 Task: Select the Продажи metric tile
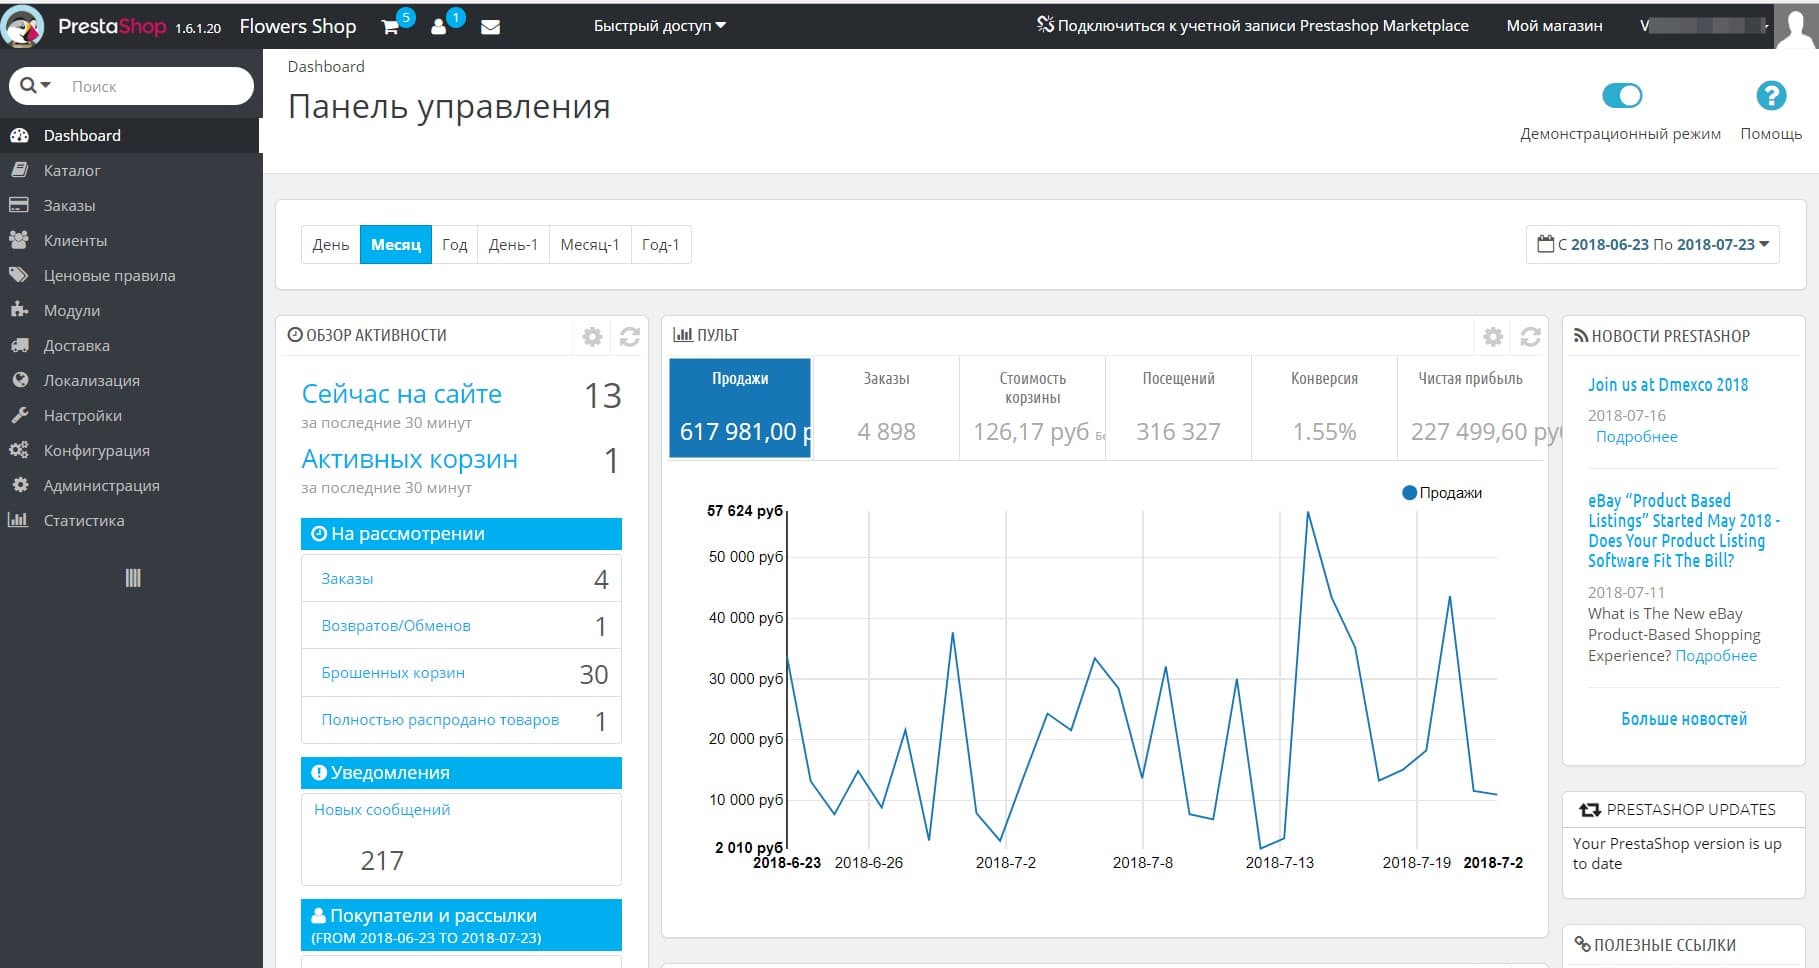click(x=740, y=408)
